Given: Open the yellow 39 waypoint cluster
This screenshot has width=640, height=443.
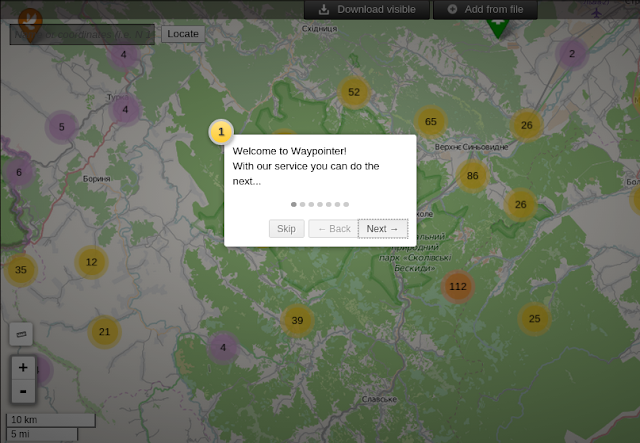Looking at the screenshot, I should click(297, 321).
